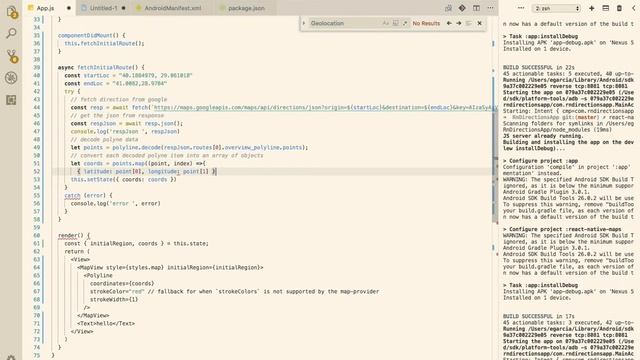640x360 pixels.
Task: Click the diamond git icon in editor toolbar
Action: pyautogui.click(x=462, y=8)
